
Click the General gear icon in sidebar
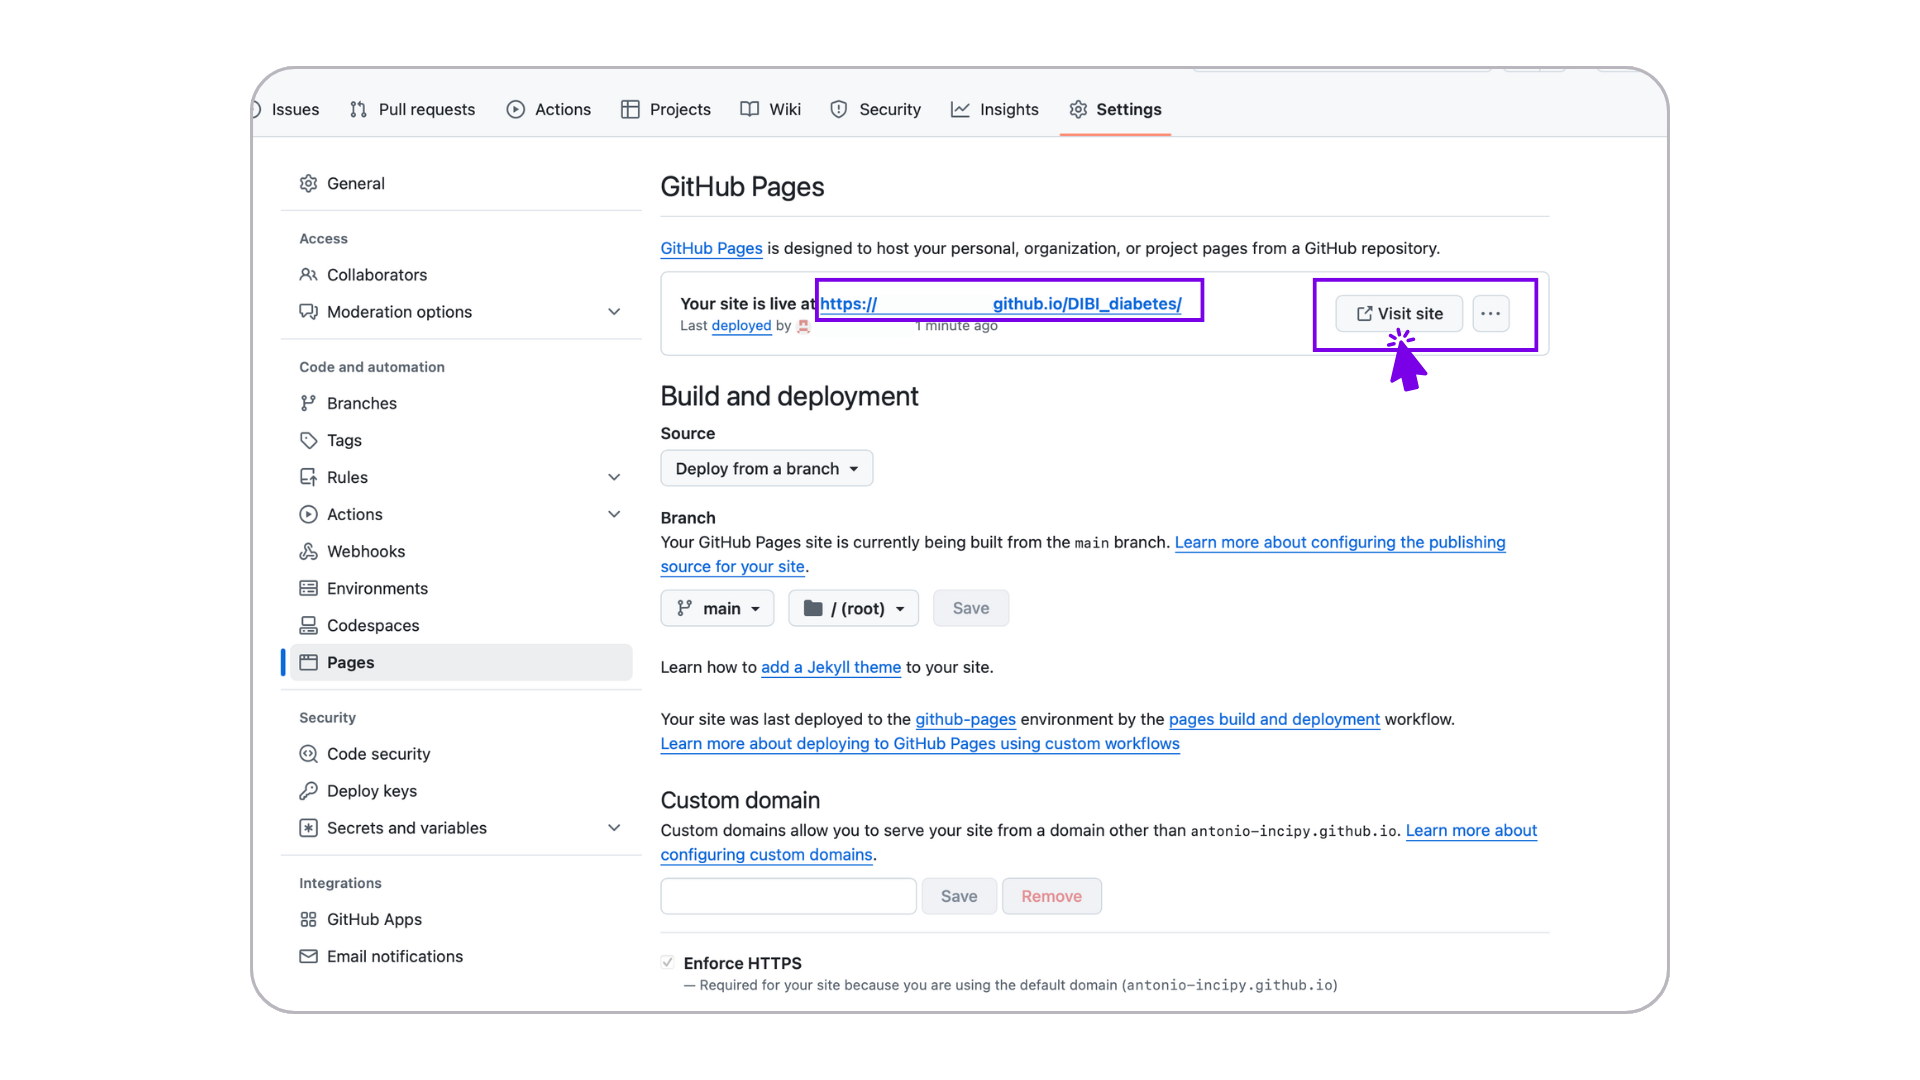tap(308, 183)
